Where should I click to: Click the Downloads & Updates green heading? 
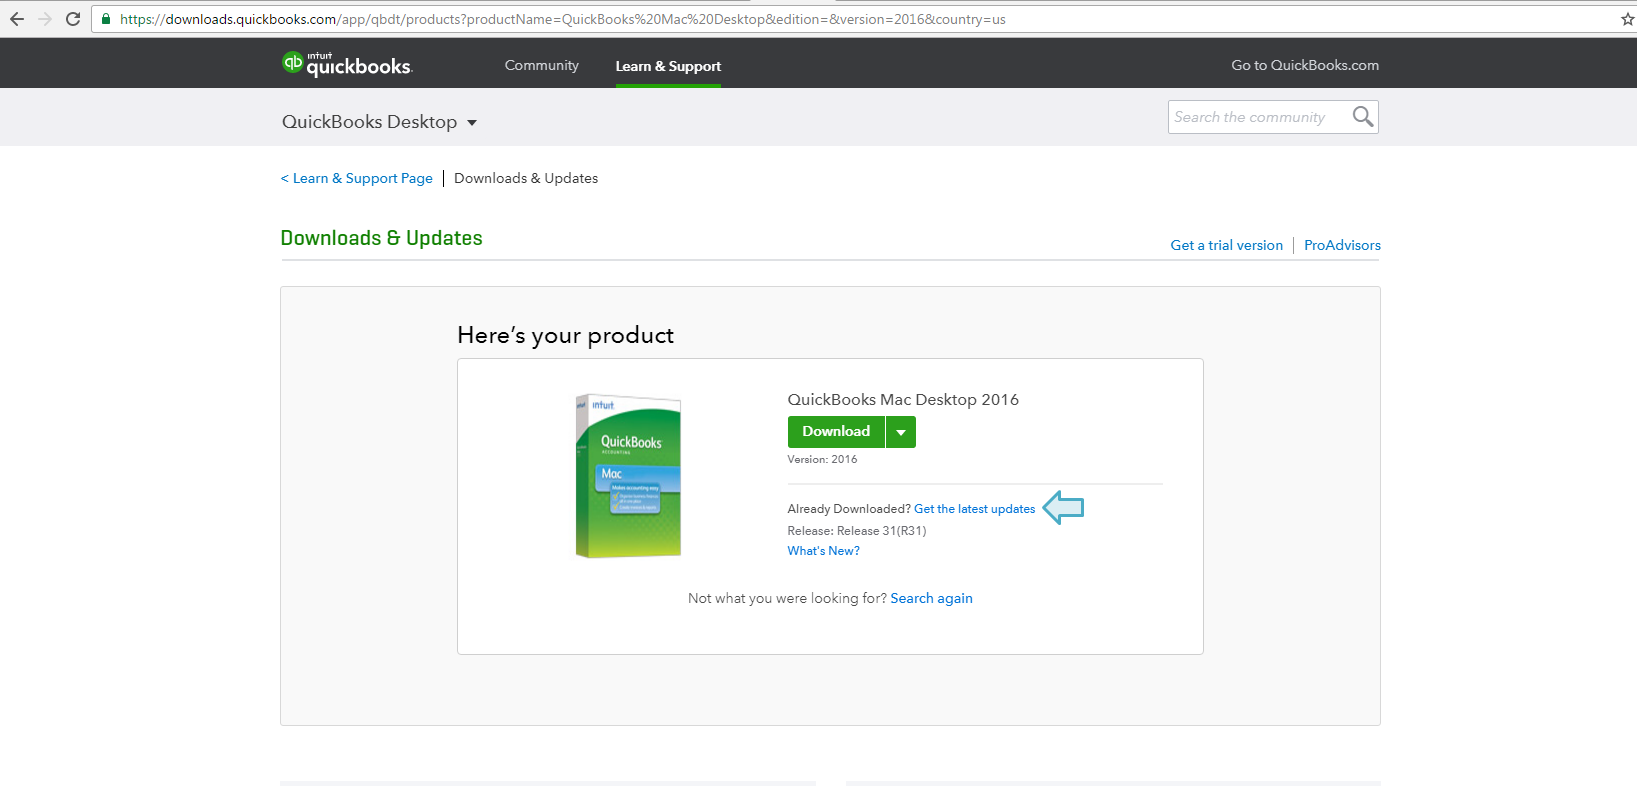(x=381, y=238)
